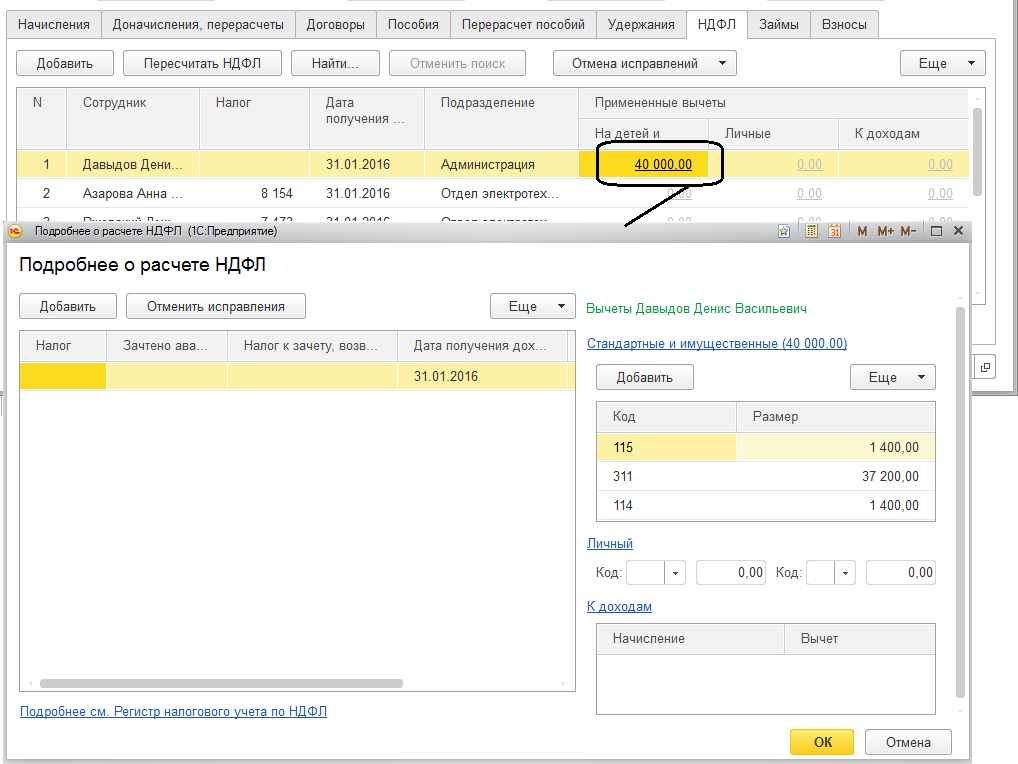Image resolution: width=1018 pixels, height=764 pixels.
Task: Click the 40 000,00 child deductions link
Action: pos(662,165)
